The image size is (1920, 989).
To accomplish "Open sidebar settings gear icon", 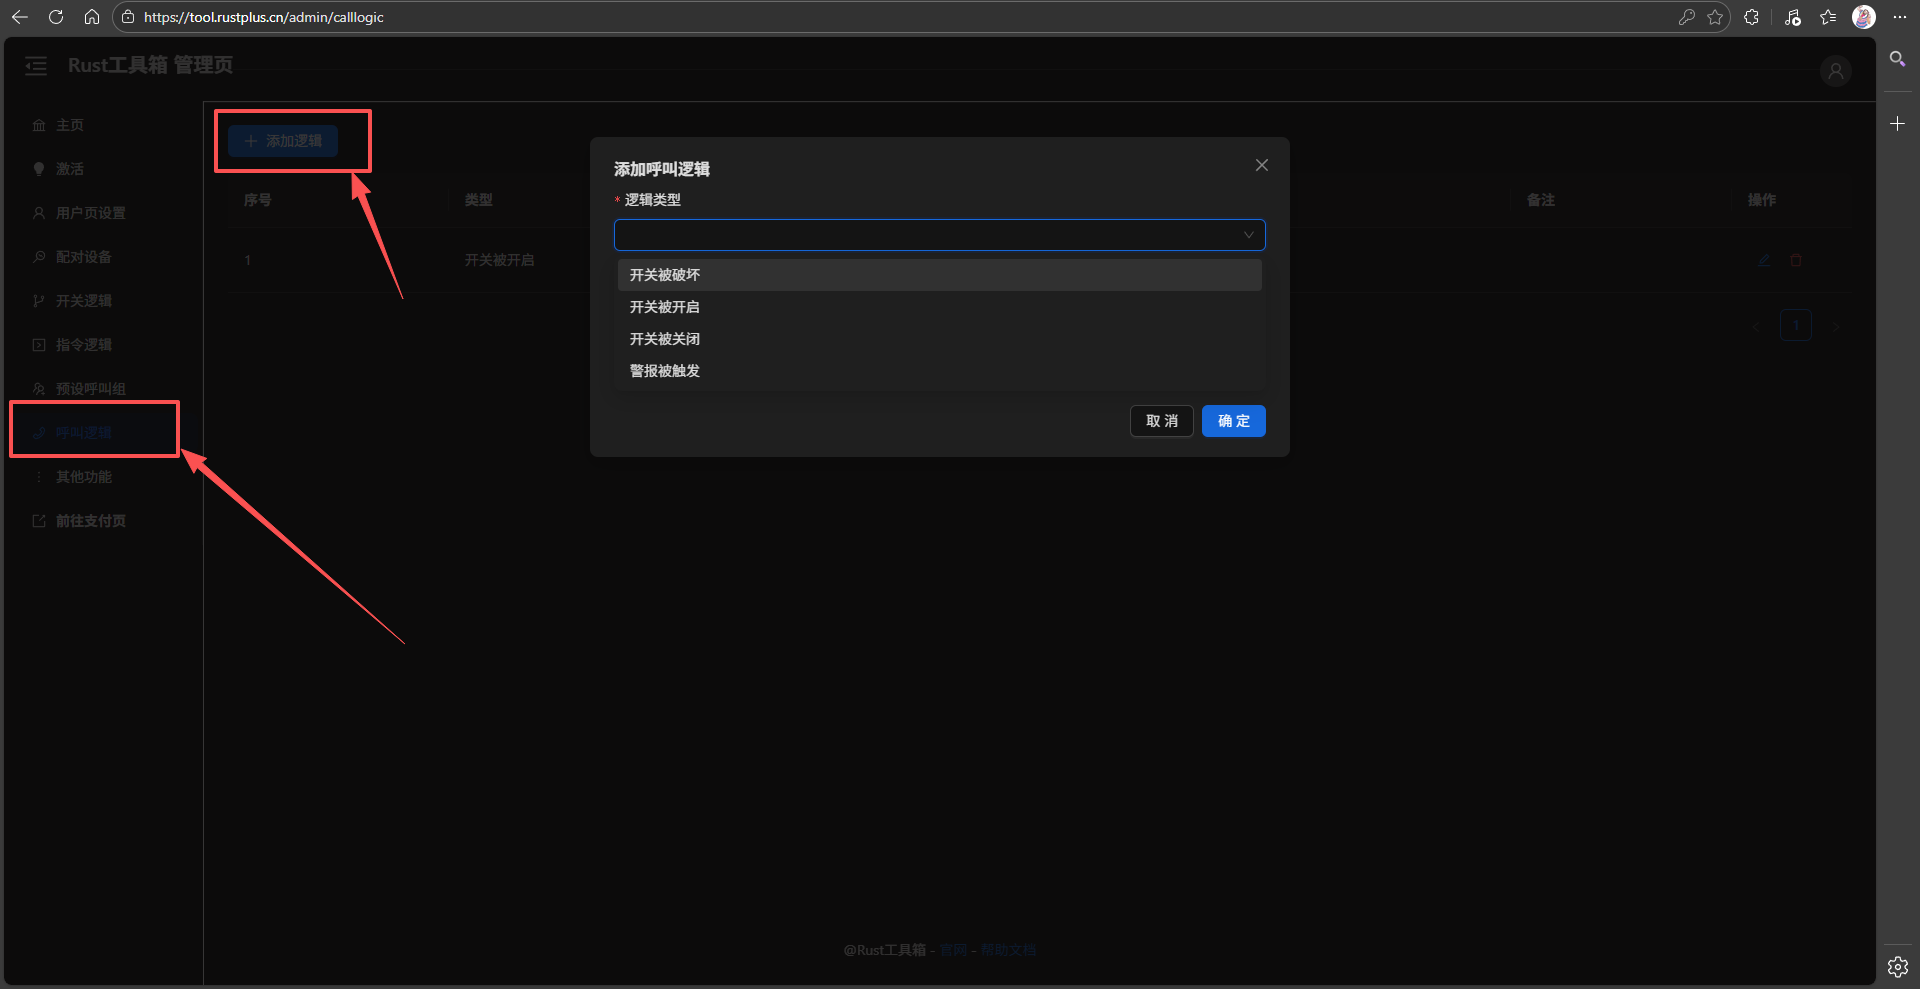I will (x=1897, y=966).
